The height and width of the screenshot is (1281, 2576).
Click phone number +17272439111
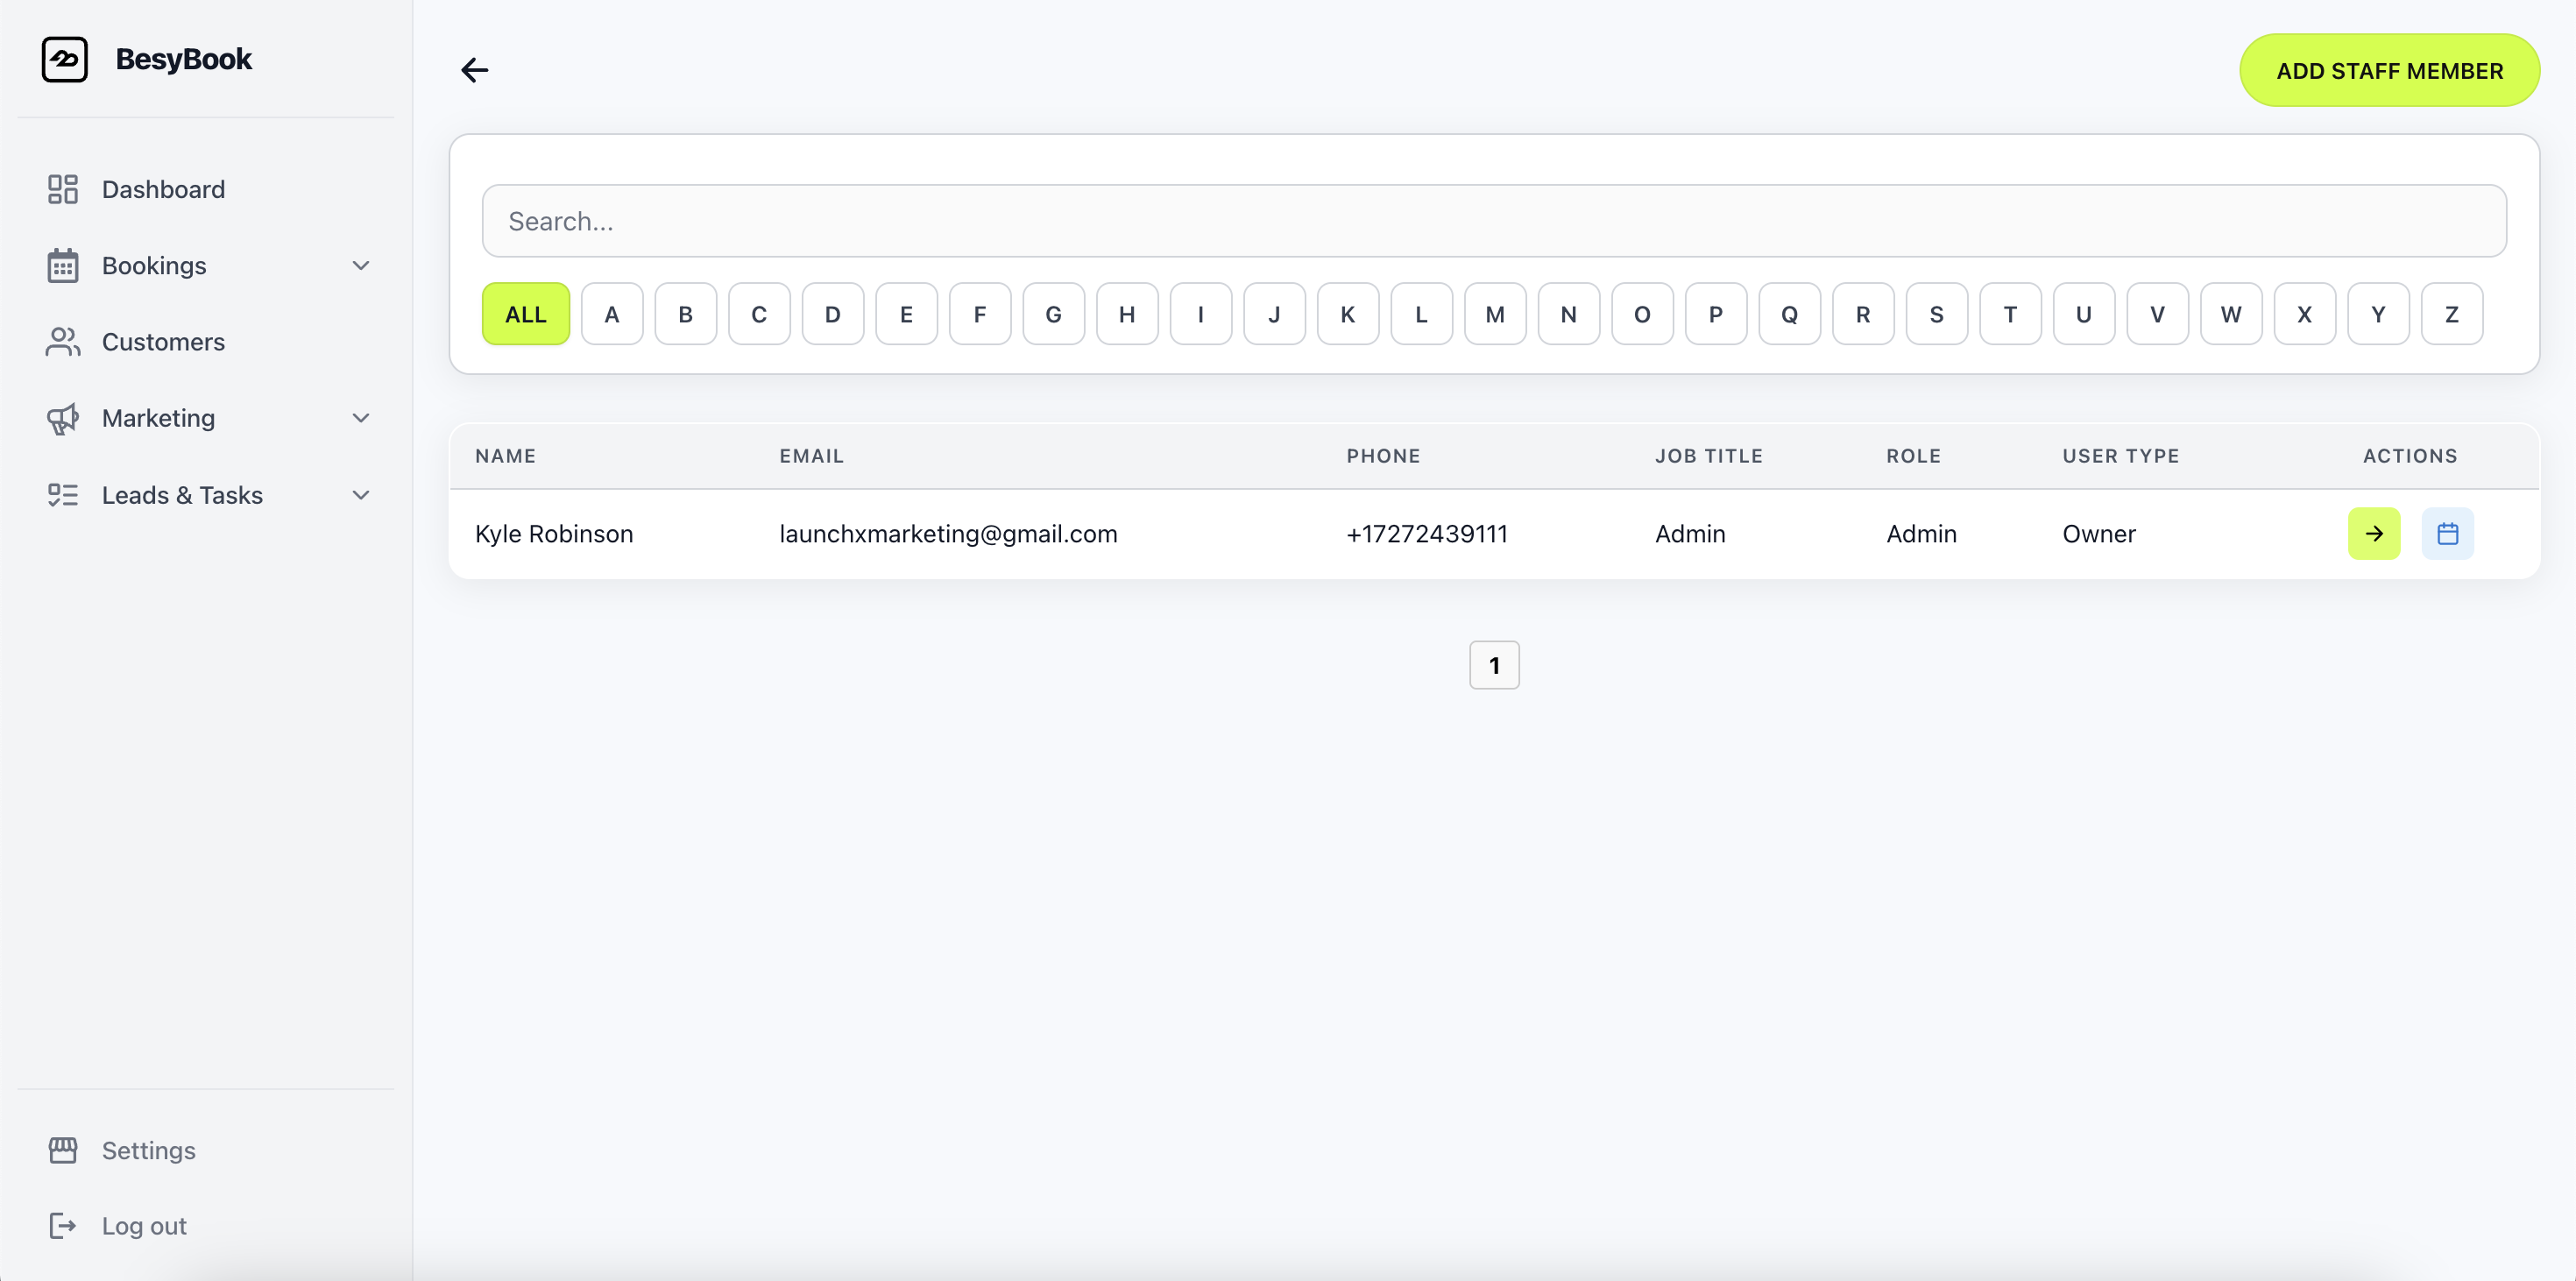(x=1427, y=534)
